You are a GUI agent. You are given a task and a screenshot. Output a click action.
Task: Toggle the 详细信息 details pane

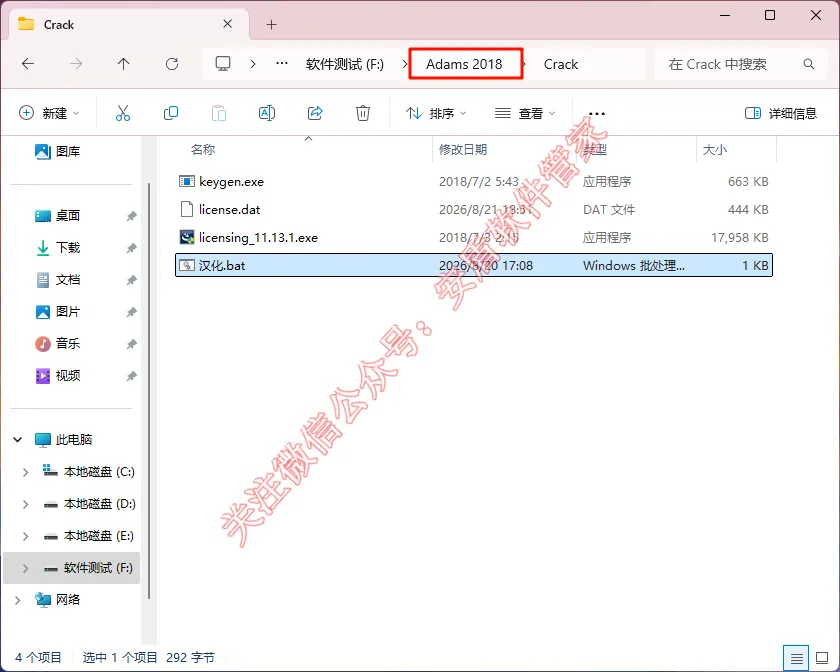click(781, 113)
